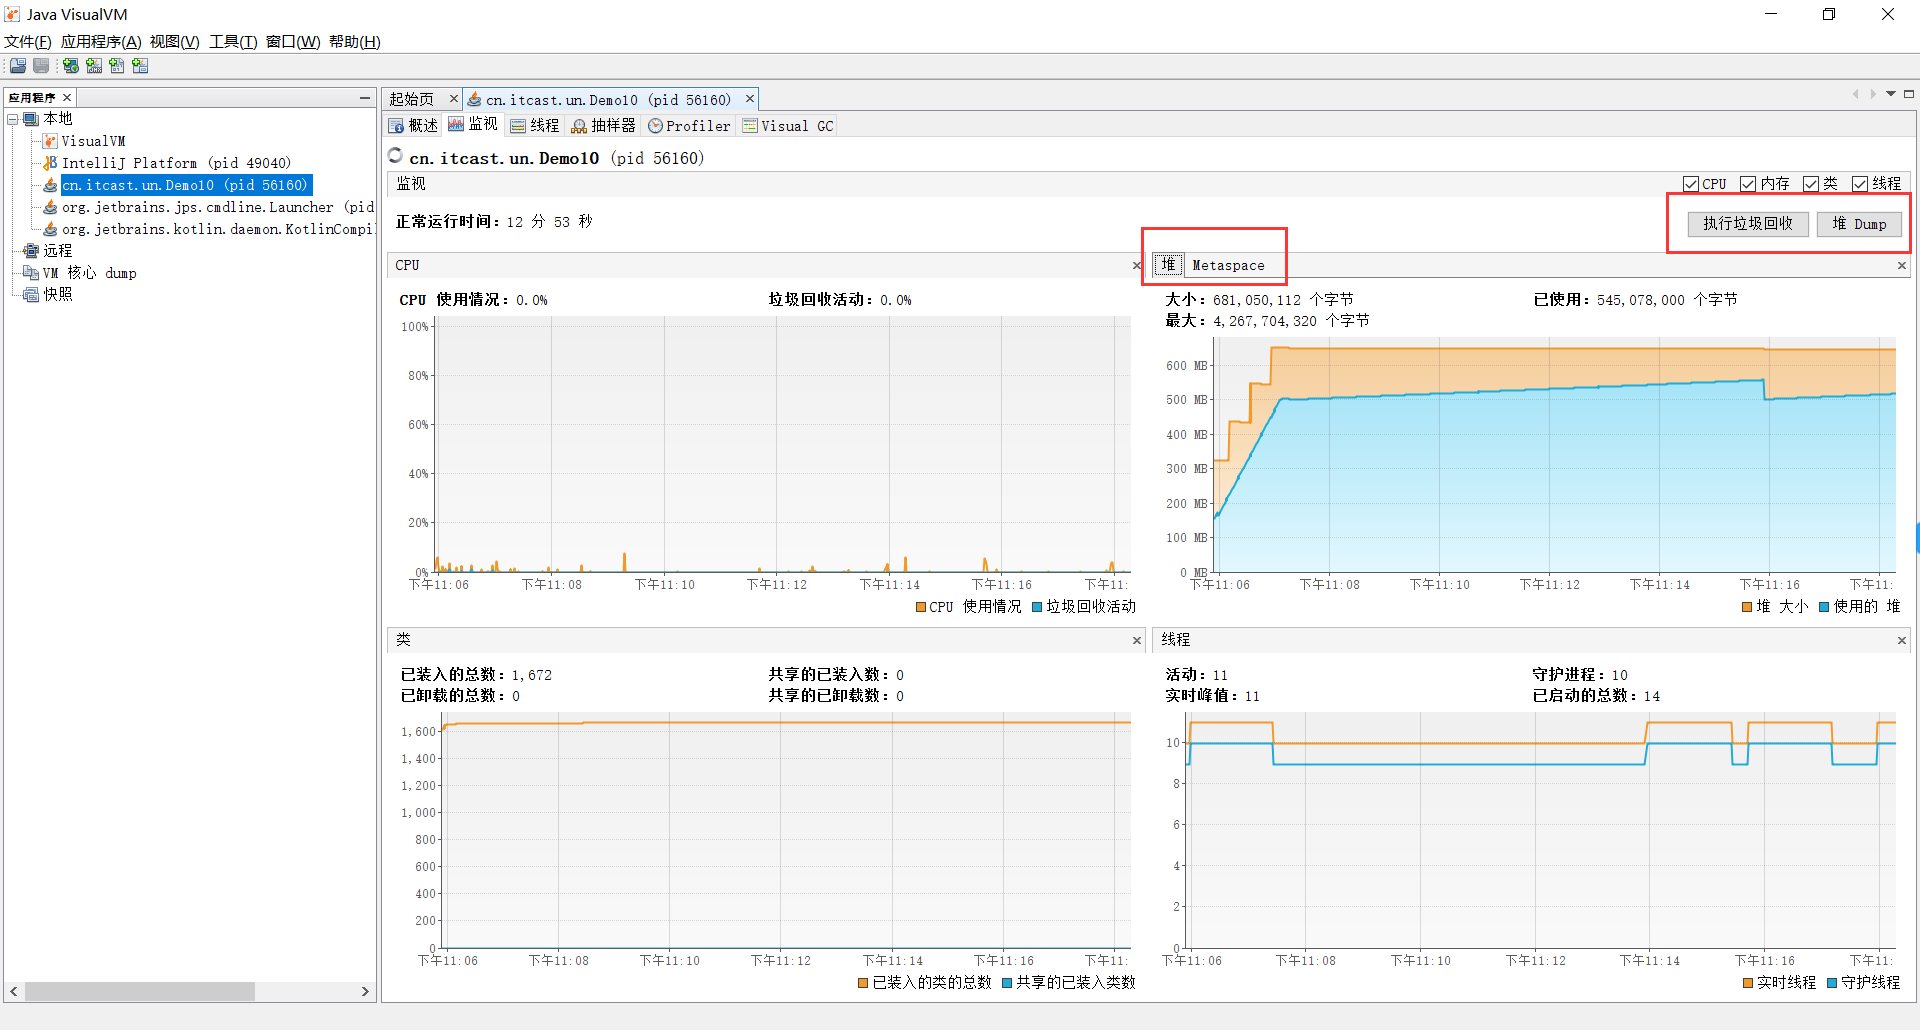Switch to the Visual GC tab
This screenshot has height=1030, width=1920.
coord(788,126)
